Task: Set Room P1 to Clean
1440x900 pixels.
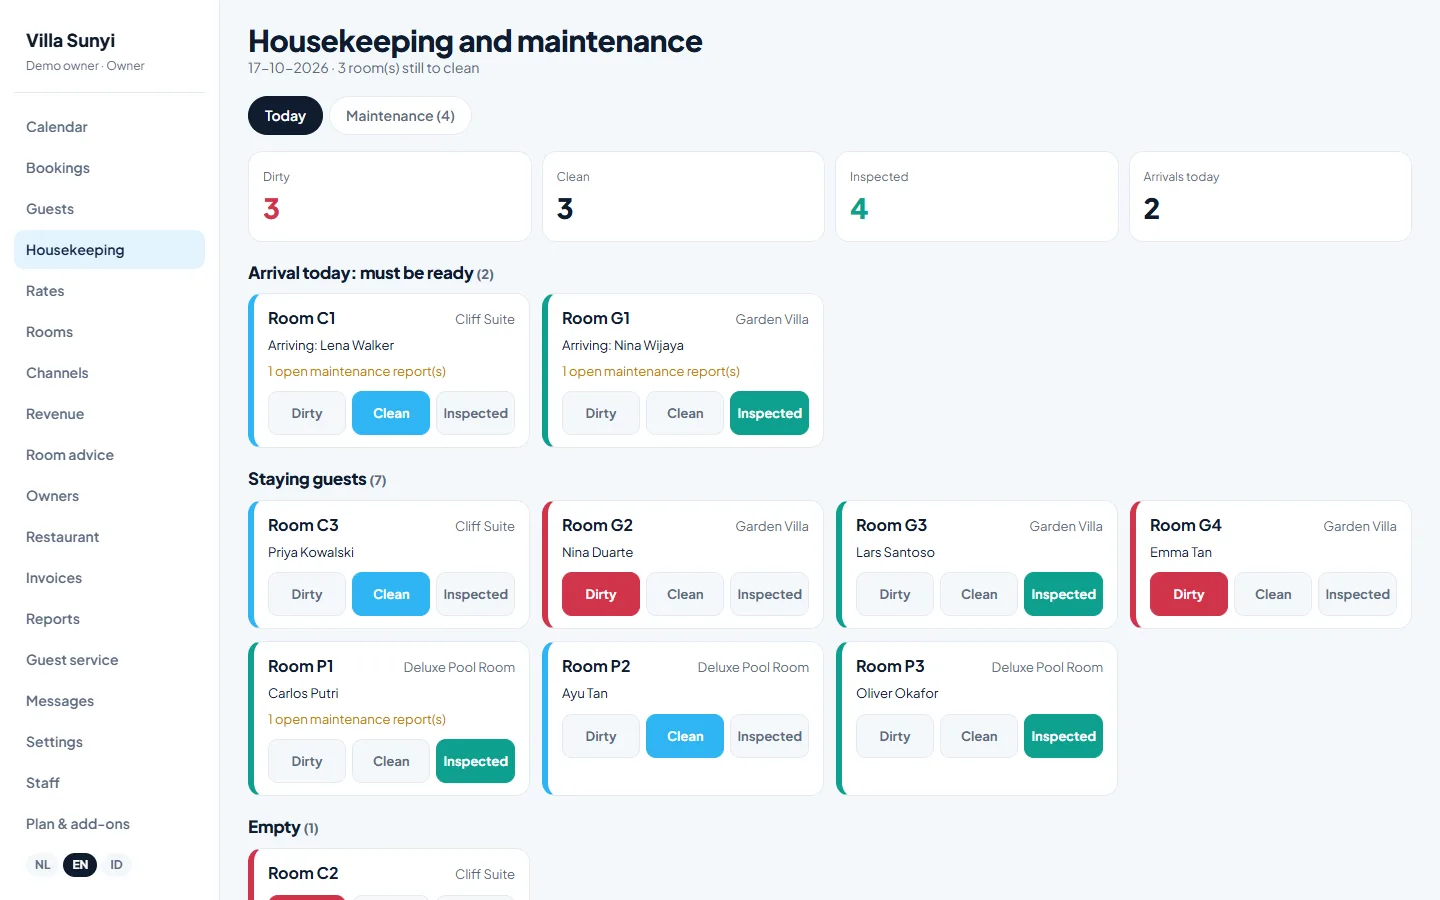Action: pyautogui.click(x=391, y=761)
